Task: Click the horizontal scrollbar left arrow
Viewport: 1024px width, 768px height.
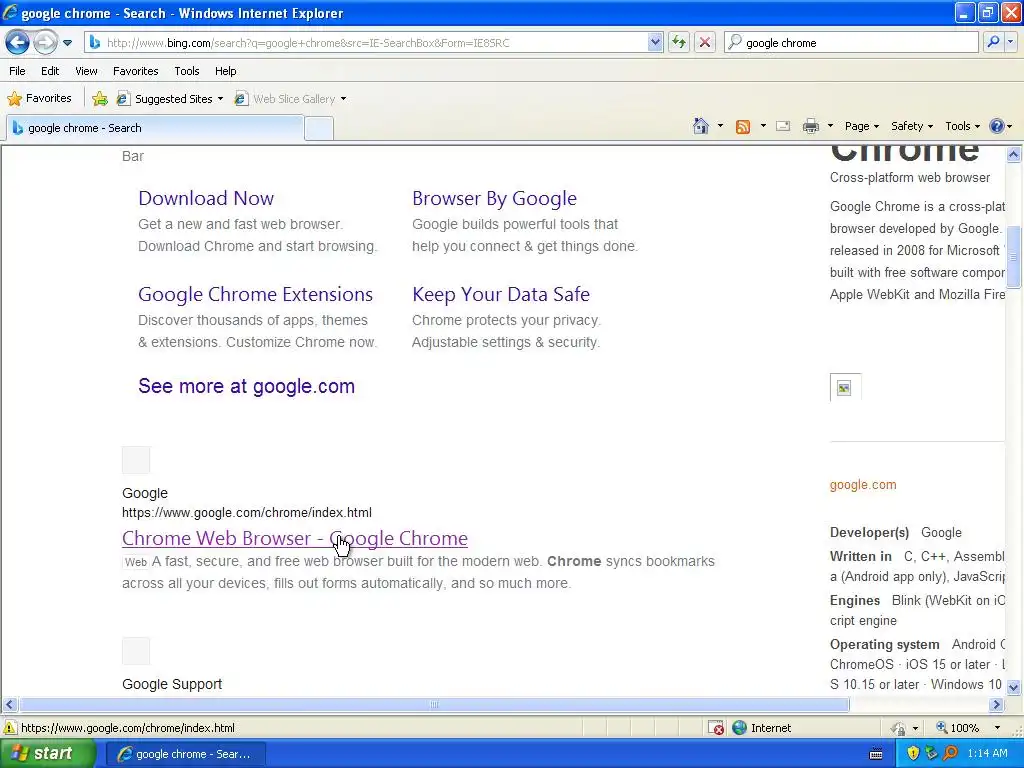Action: tap(9, 705)
